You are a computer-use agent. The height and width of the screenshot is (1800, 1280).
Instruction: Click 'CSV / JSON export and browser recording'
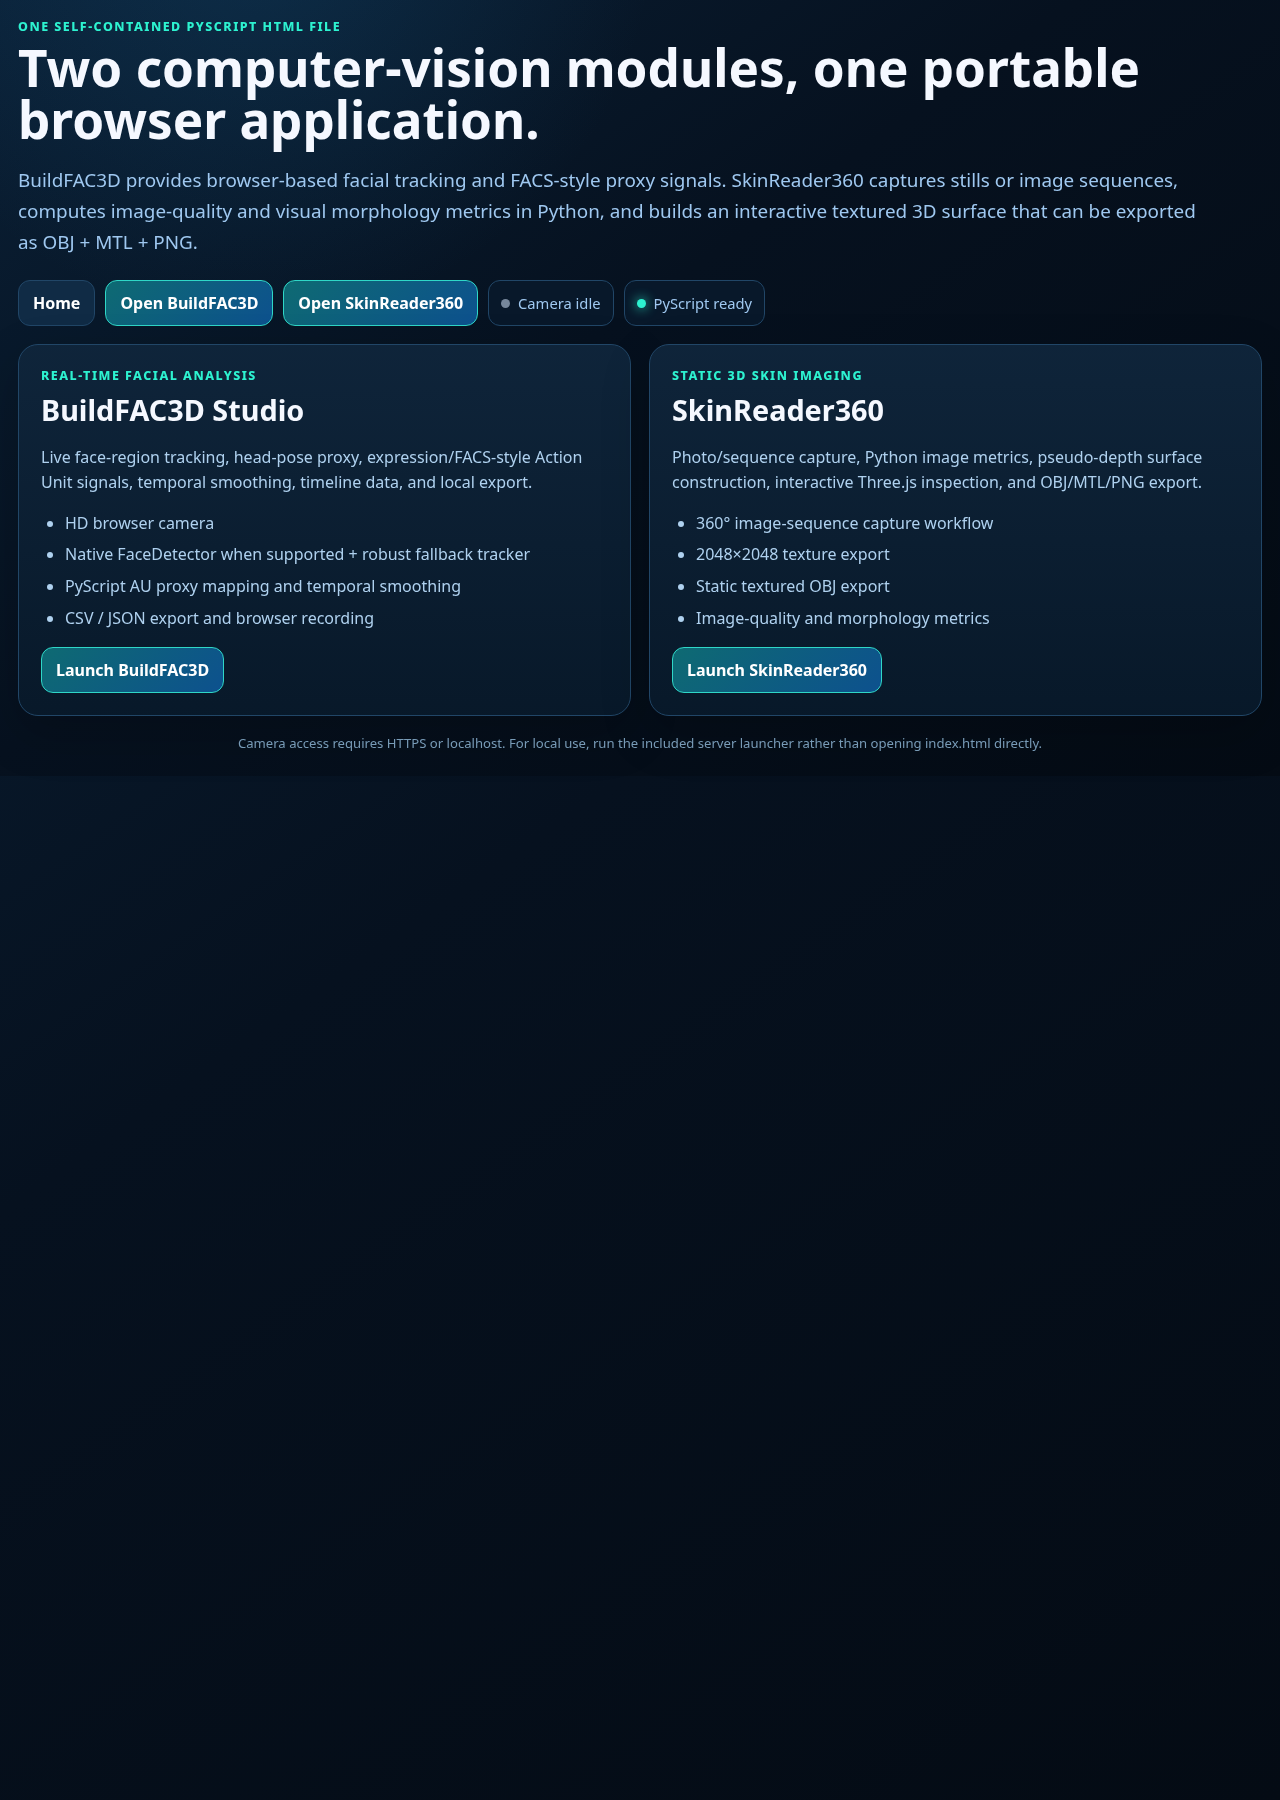tap(219, 618)
